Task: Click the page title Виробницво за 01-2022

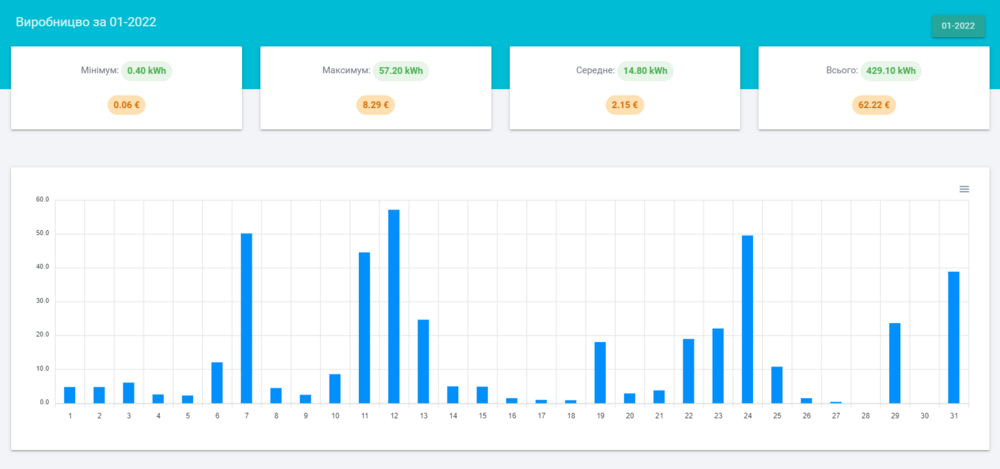Action: pos(86,22)
